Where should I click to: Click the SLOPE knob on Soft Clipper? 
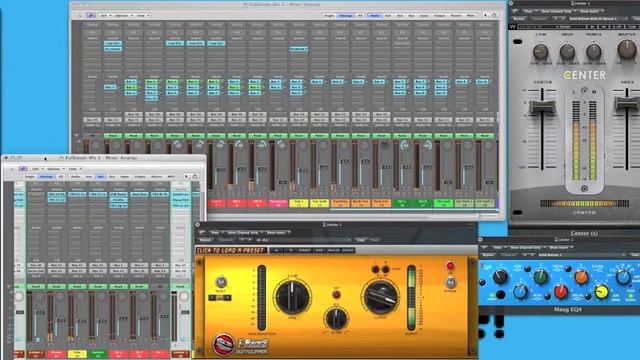(x=336, y=318)
